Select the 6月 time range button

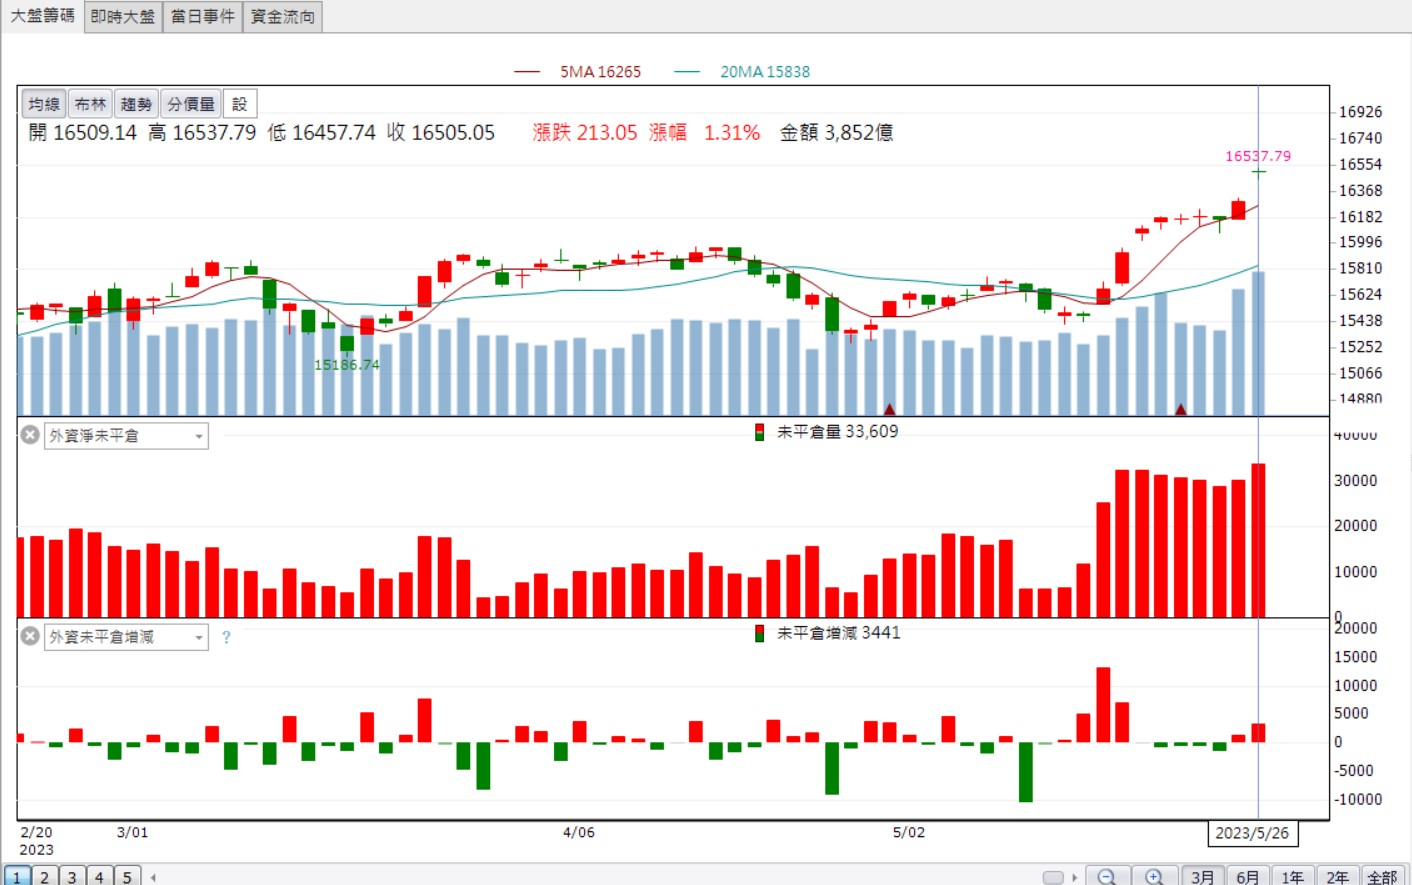[1248, 876]
